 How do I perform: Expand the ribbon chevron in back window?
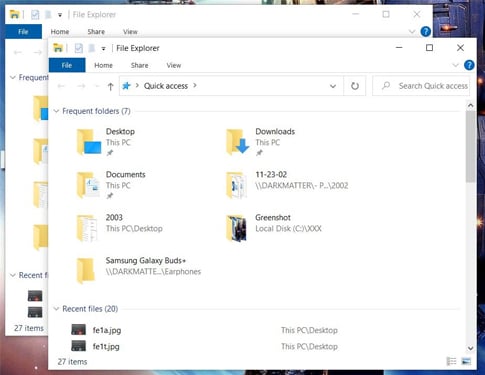tap(412, 32)
